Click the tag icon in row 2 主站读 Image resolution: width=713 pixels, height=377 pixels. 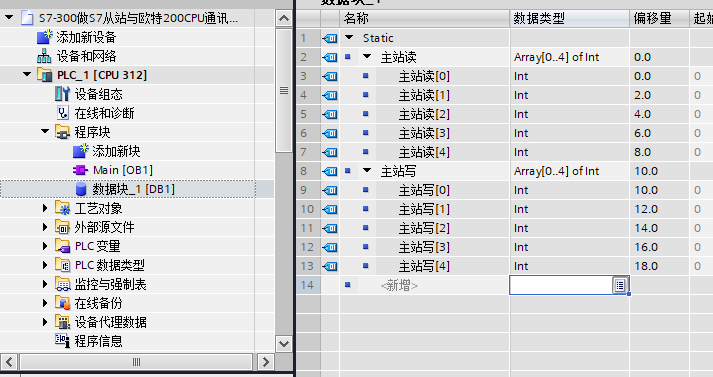click(330, 57)
